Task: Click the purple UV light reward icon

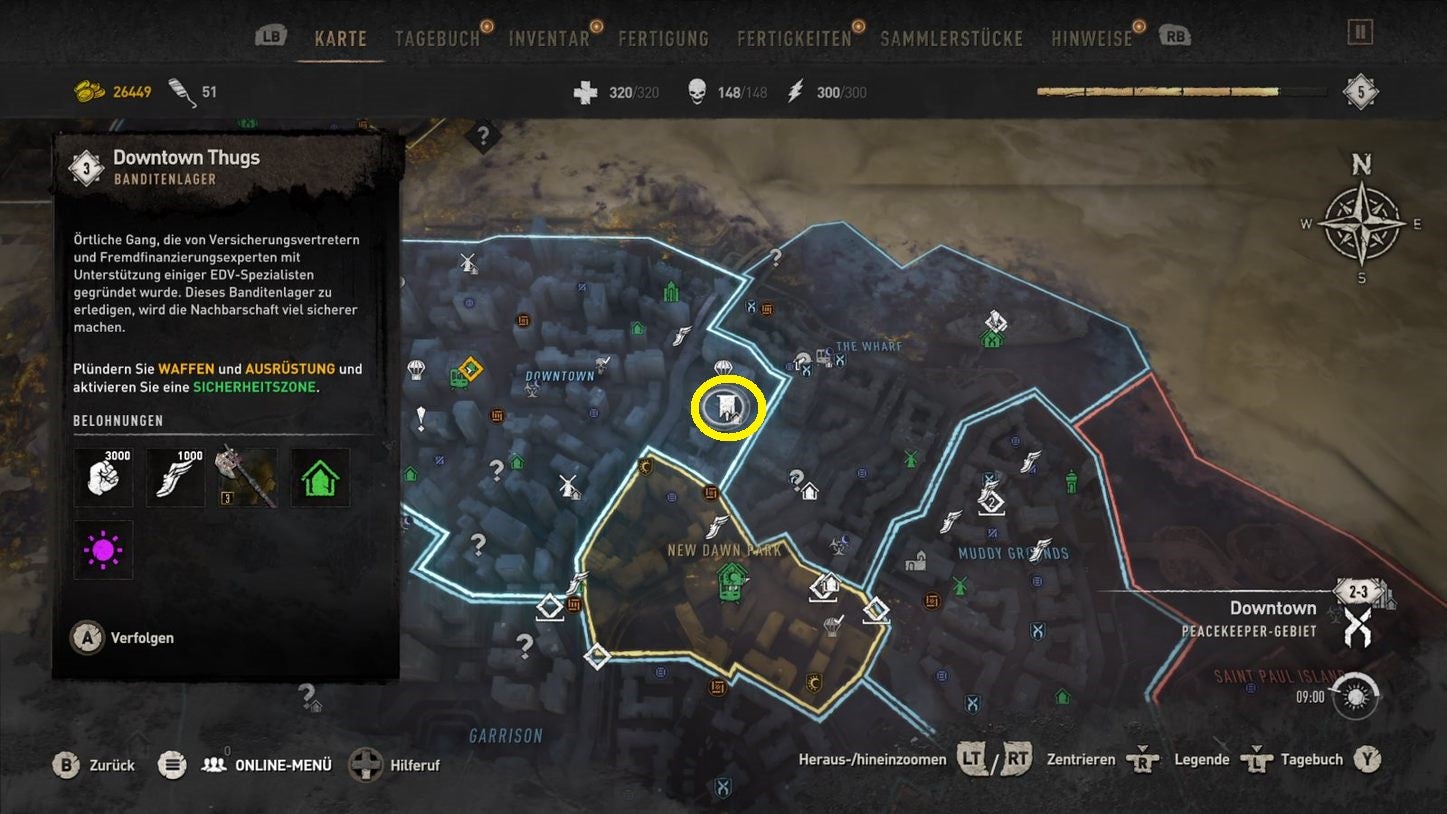Action: (103, 550)
